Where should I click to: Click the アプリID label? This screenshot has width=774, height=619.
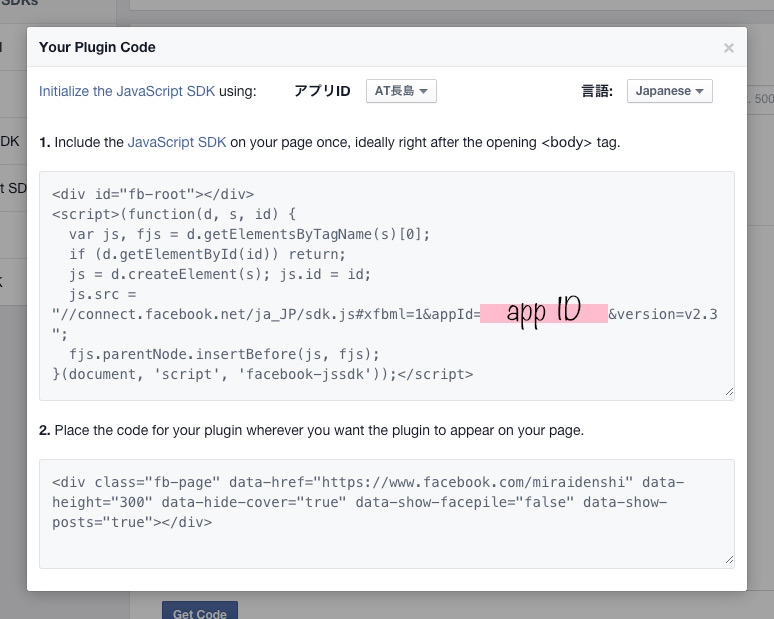(x=322, y=91)
